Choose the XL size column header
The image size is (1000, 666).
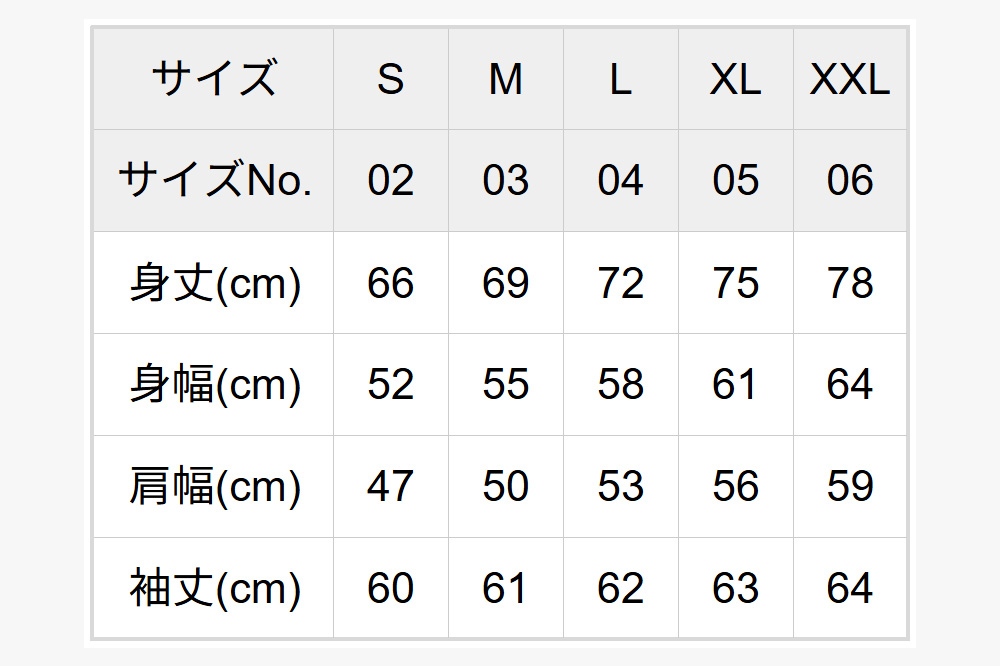[736, 79]
